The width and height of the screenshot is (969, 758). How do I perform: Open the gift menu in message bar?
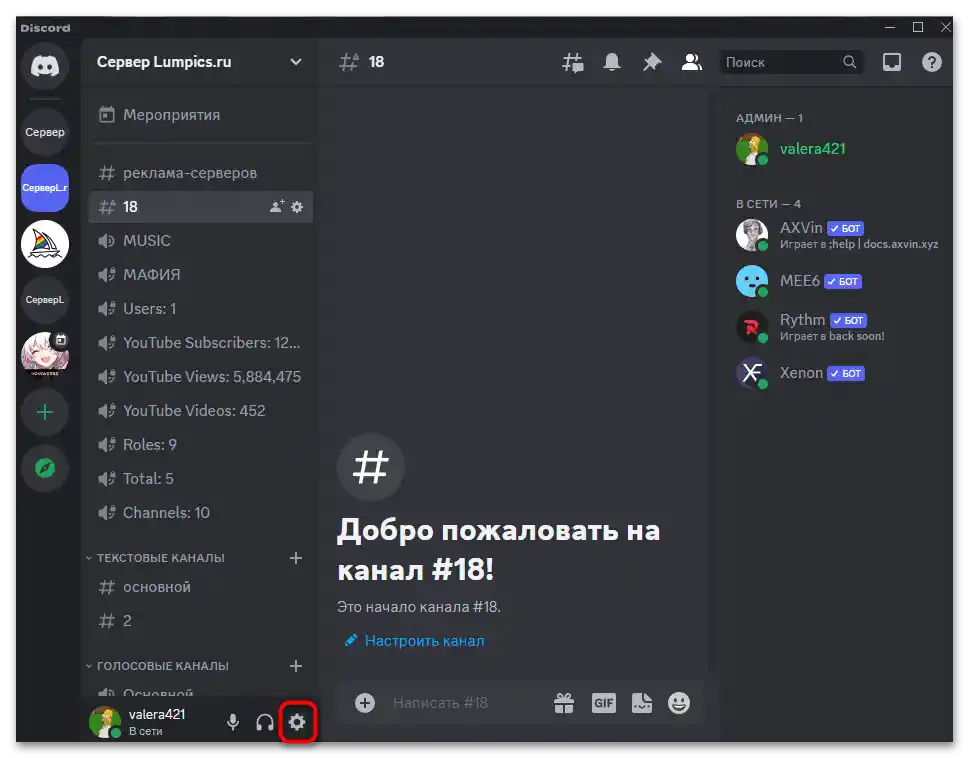(564, 702)
